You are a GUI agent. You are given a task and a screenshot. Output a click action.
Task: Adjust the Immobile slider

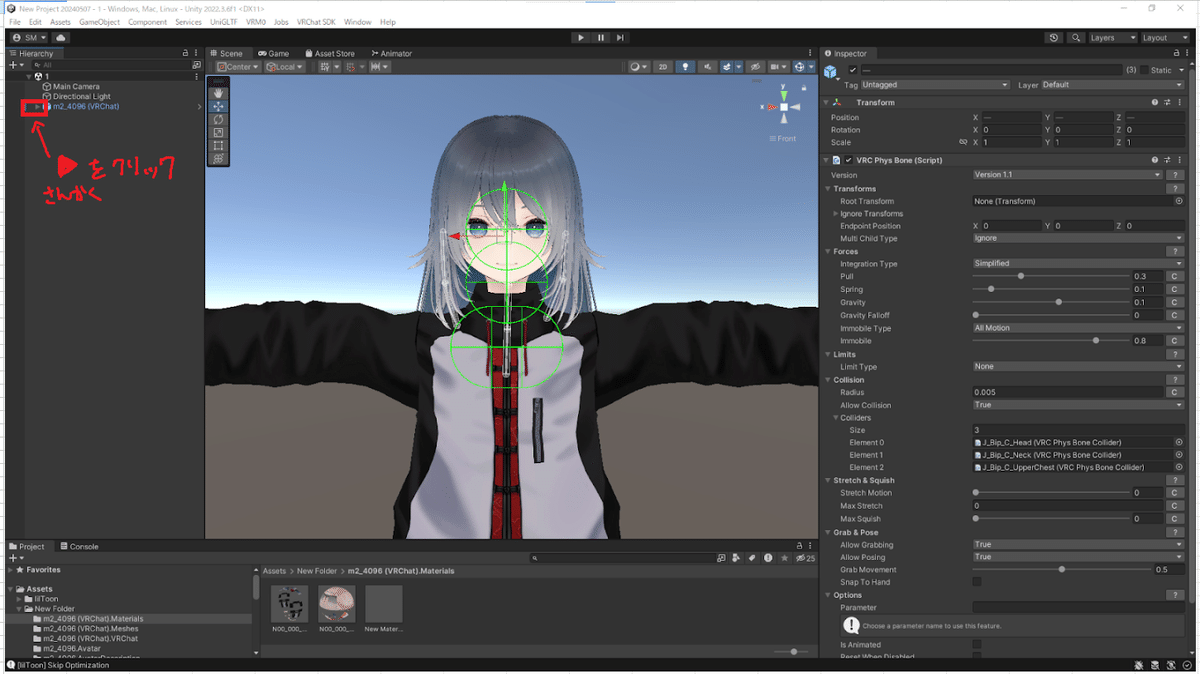pos(1050,341)
